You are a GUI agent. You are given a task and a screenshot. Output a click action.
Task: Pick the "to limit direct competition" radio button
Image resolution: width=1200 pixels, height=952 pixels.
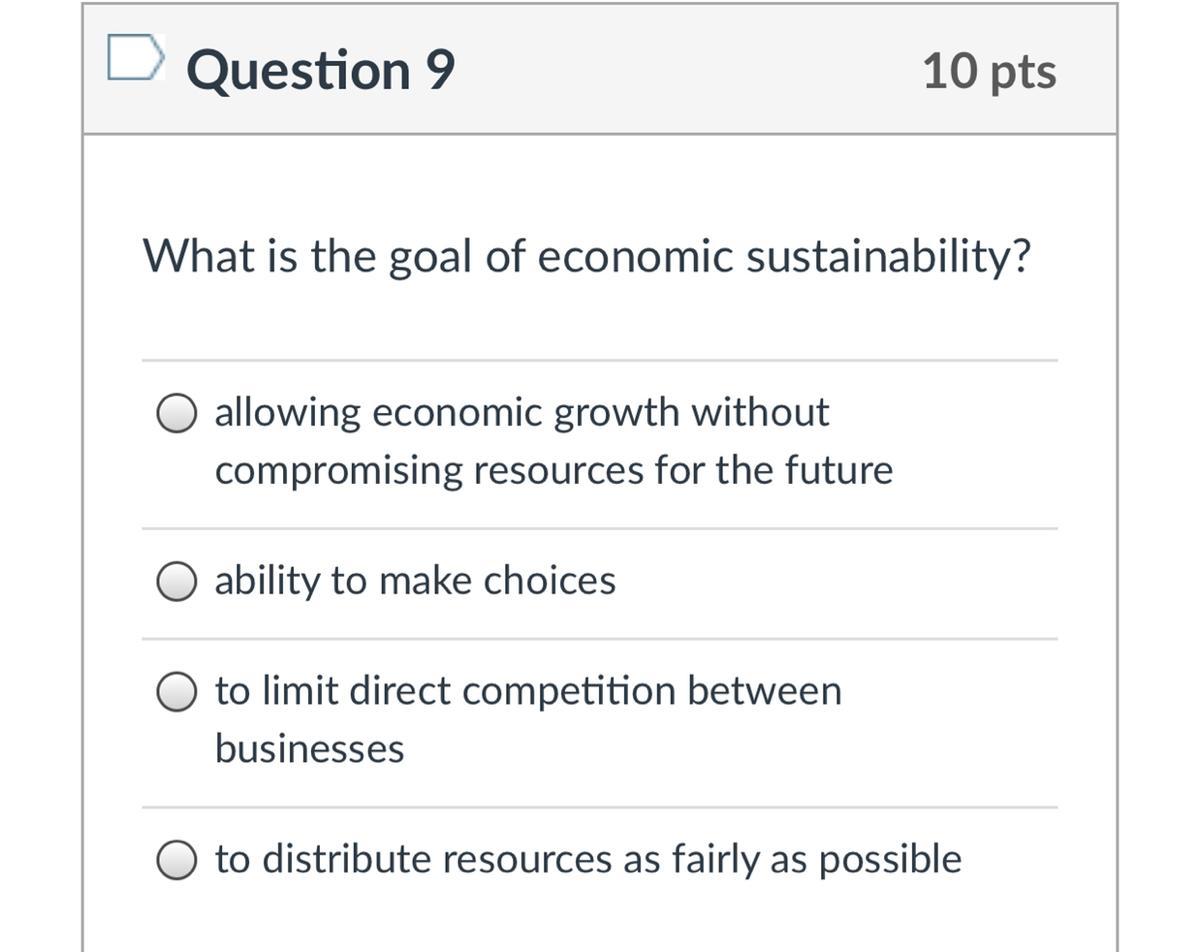(176, 692)
